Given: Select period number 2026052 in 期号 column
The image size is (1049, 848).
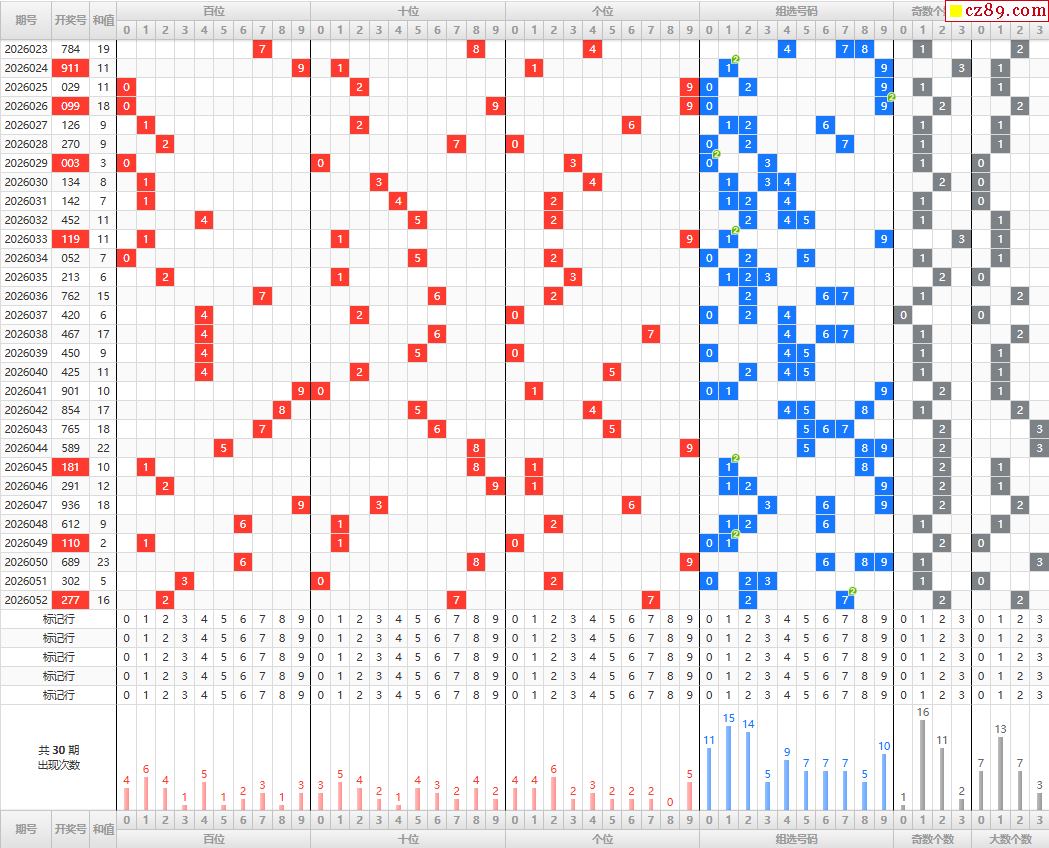Looking at the screenshot, I should point(26,600).
